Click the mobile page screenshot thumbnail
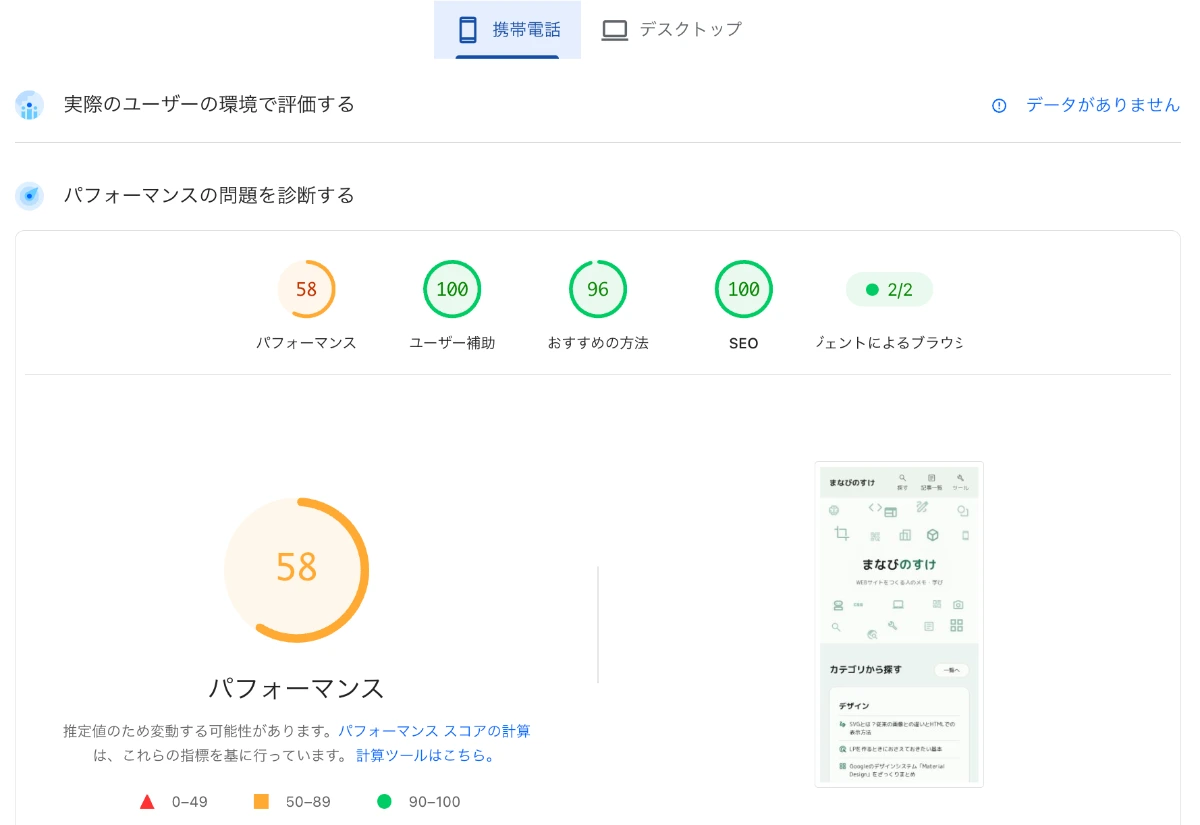Screen dimensions: 1200x825 899,624
